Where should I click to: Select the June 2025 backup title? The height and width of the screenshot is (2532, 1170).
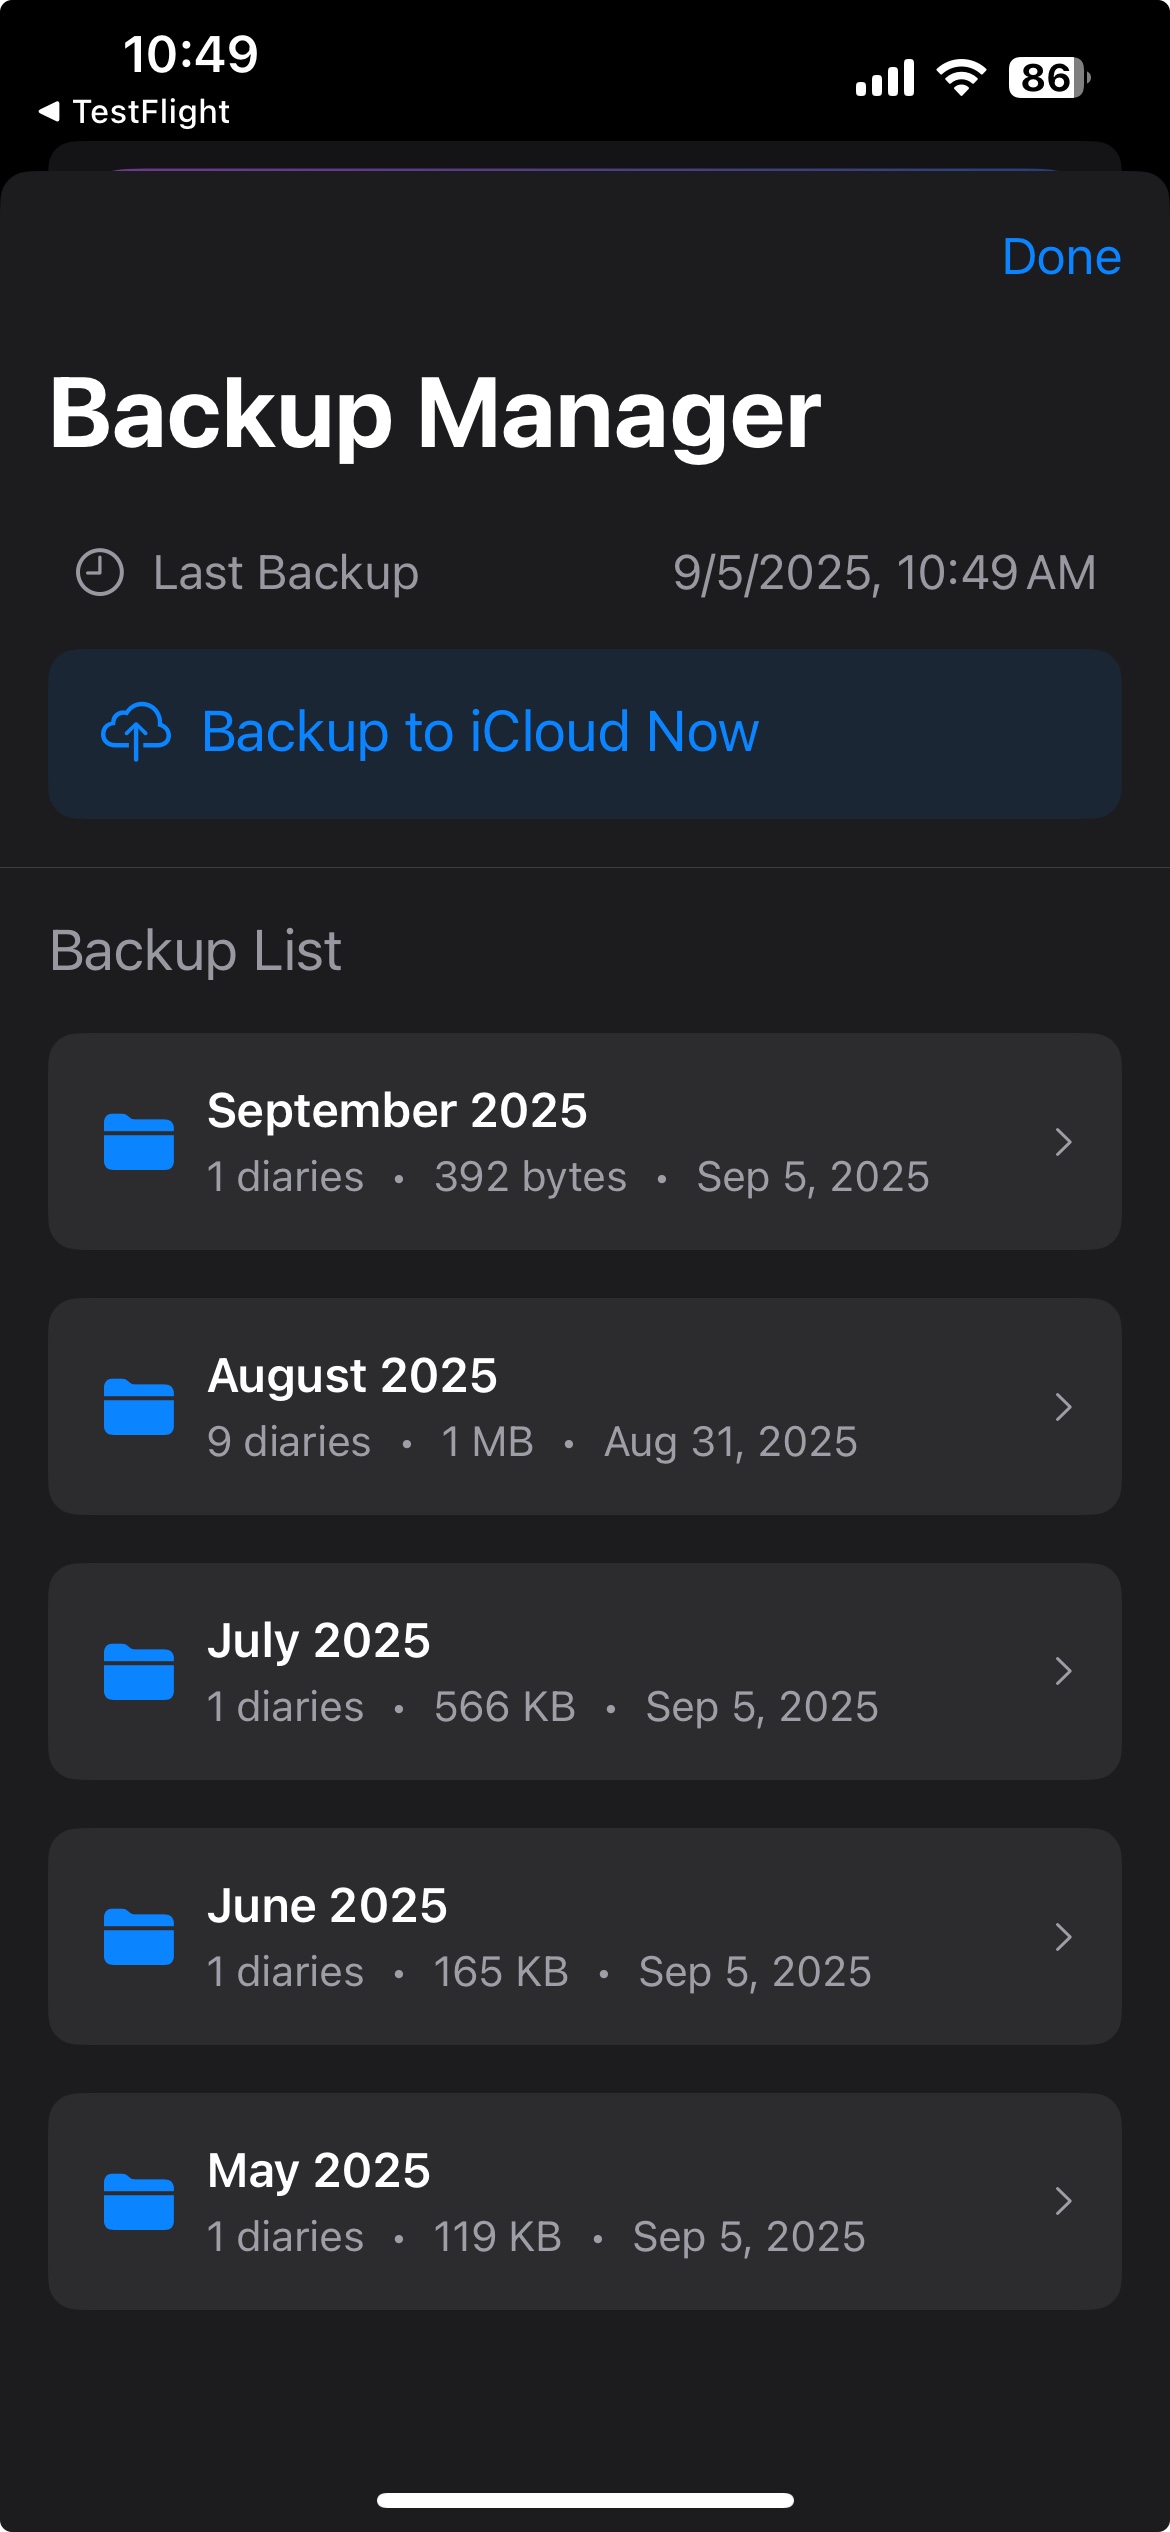tap(327, 1906)
